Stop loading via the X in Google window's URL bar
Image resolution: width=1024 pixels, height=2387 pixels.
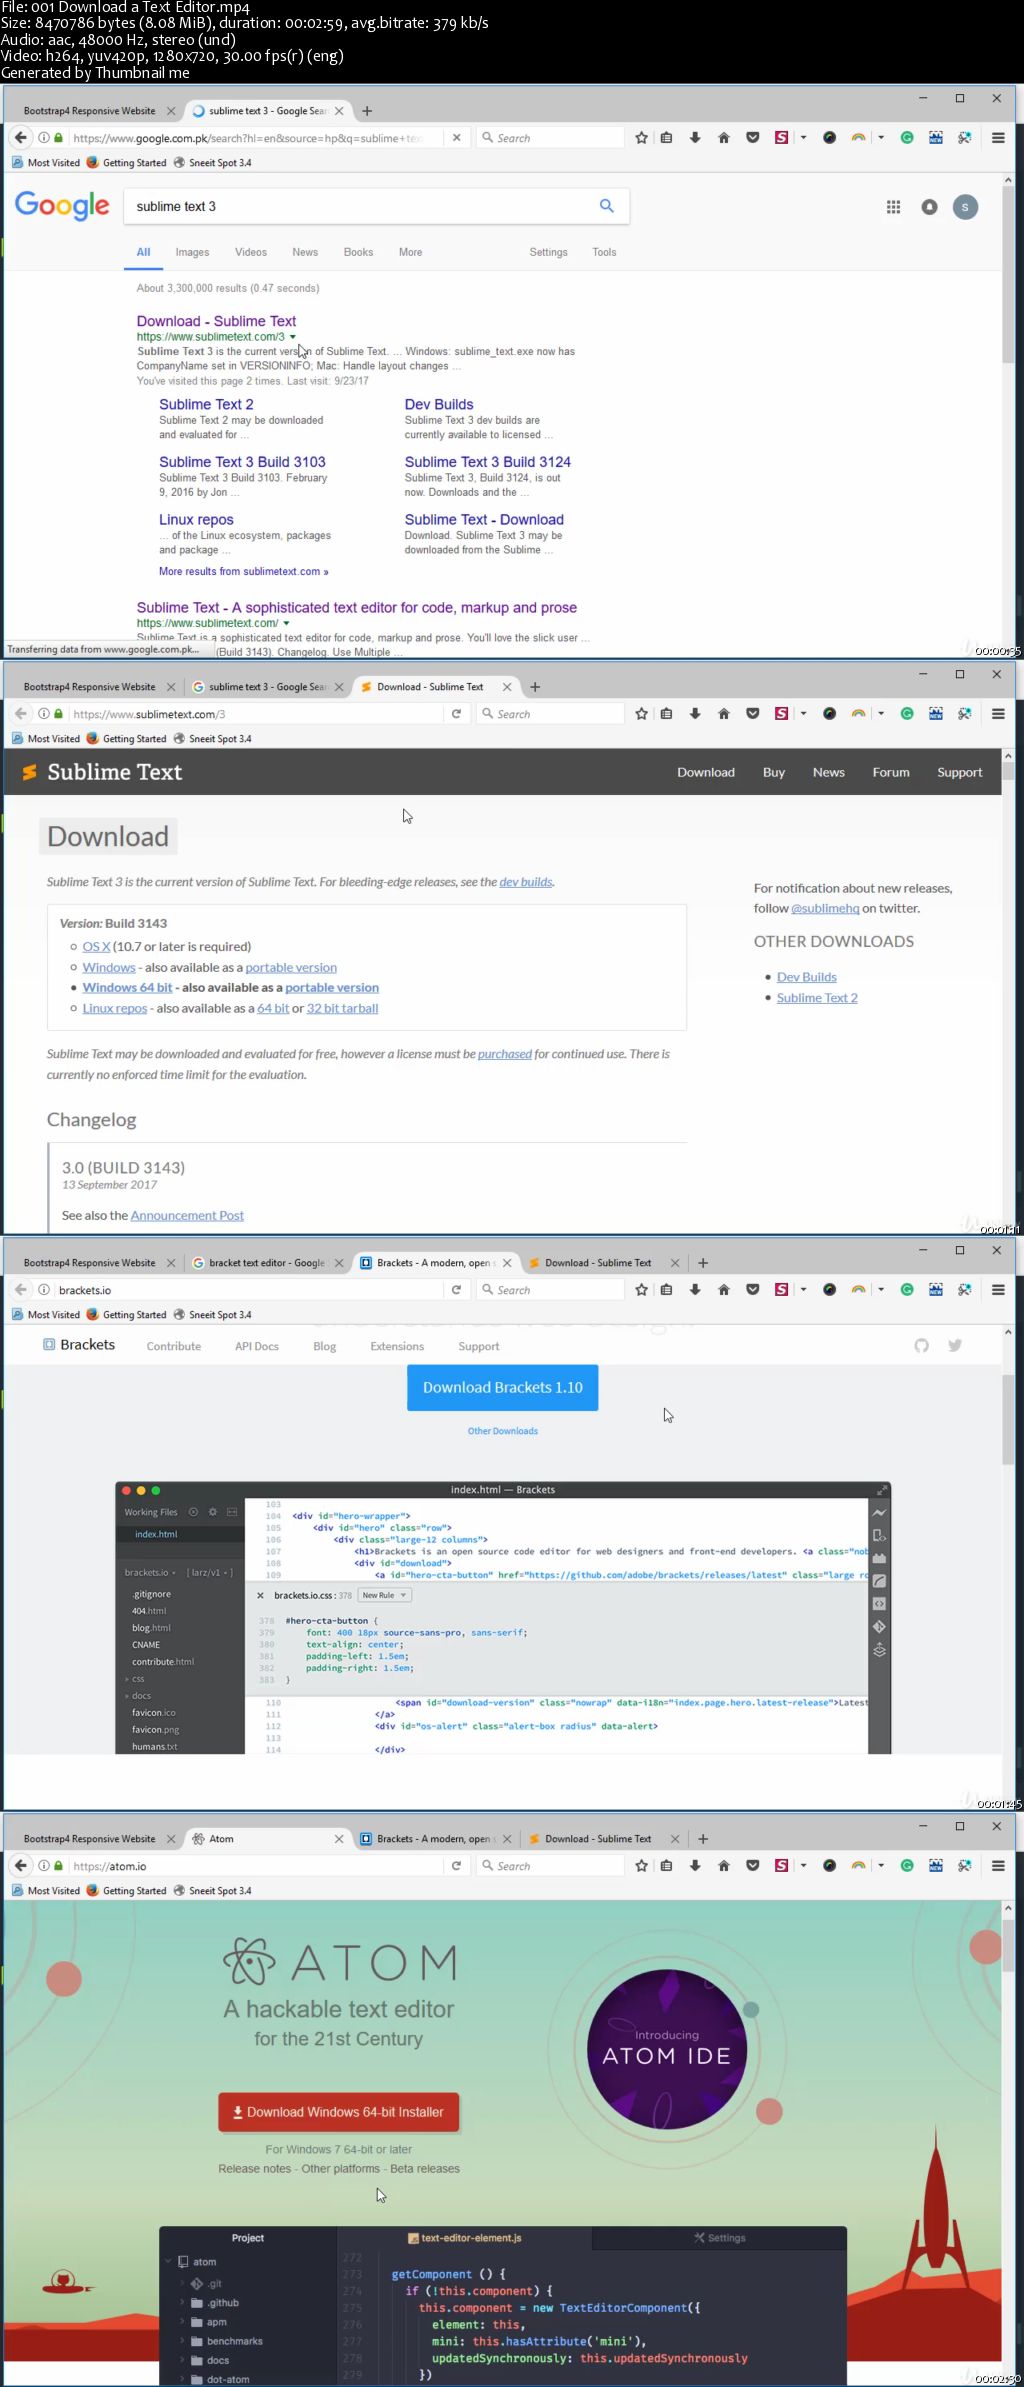[x=456, y=138]
